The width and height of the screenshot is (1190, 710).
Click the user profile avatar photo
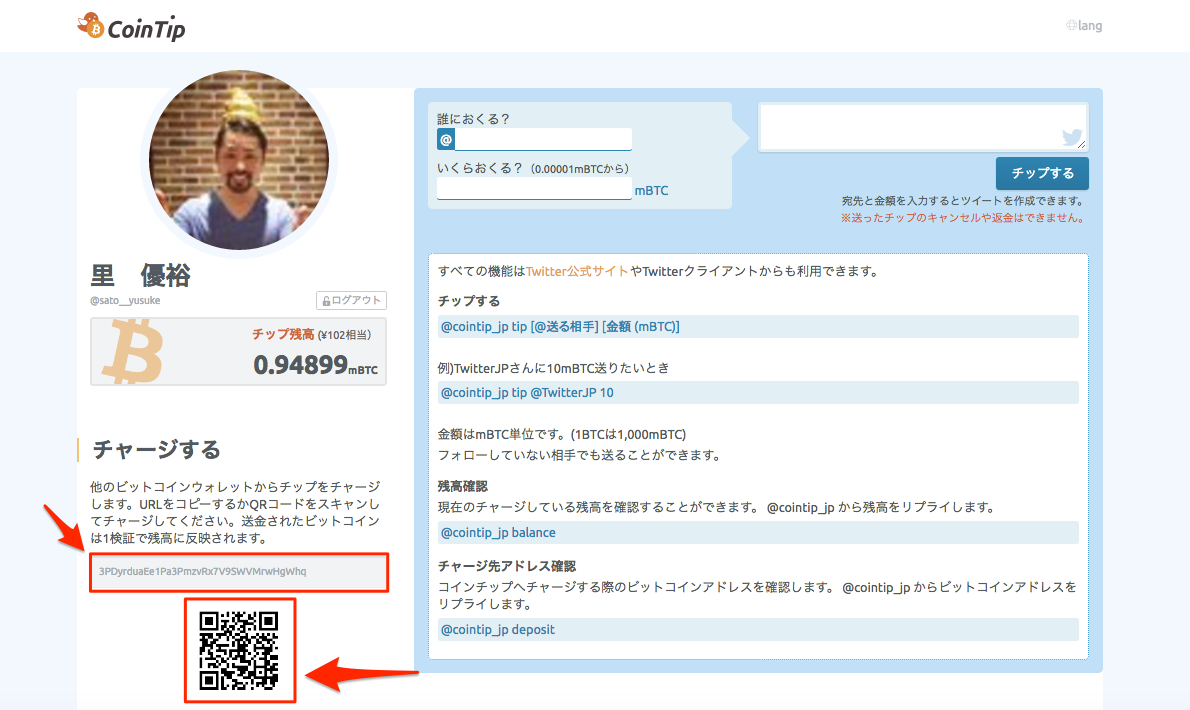pyautogui.click(x=239, y=160)
